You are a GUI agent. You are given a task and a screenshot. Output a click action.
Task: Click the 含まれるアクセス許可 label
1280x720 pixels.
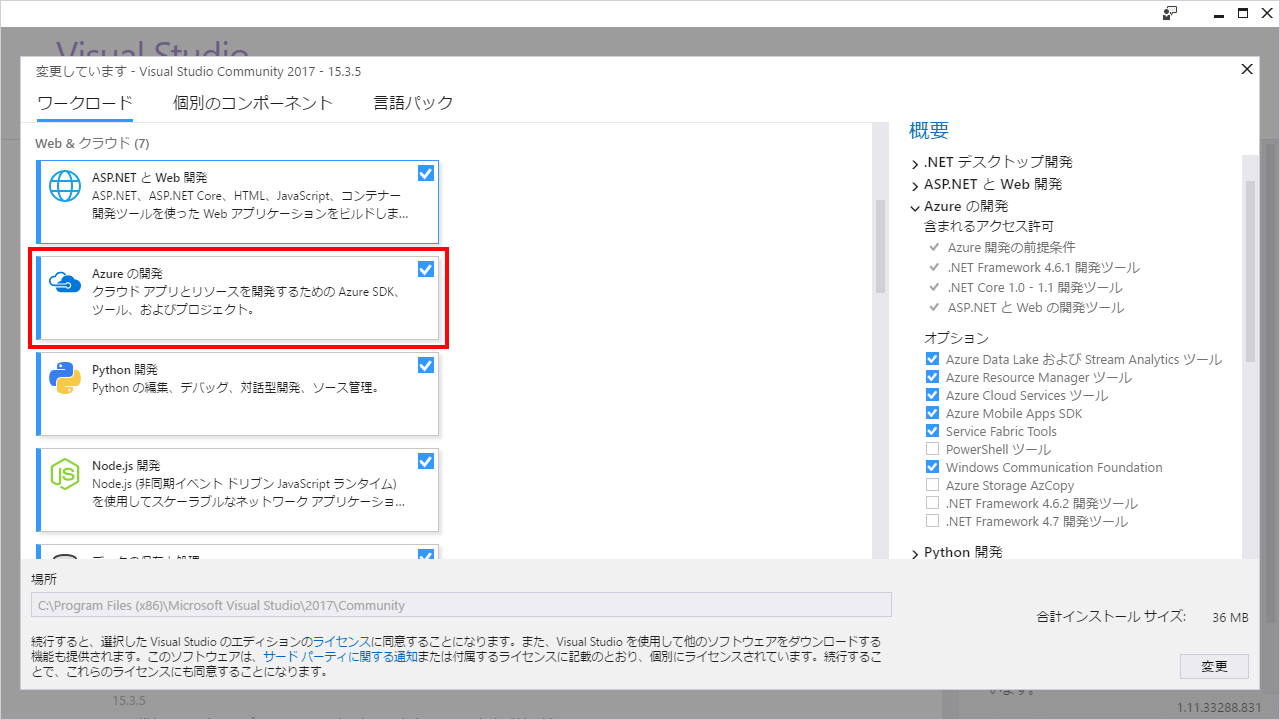[x=989, y=227]
